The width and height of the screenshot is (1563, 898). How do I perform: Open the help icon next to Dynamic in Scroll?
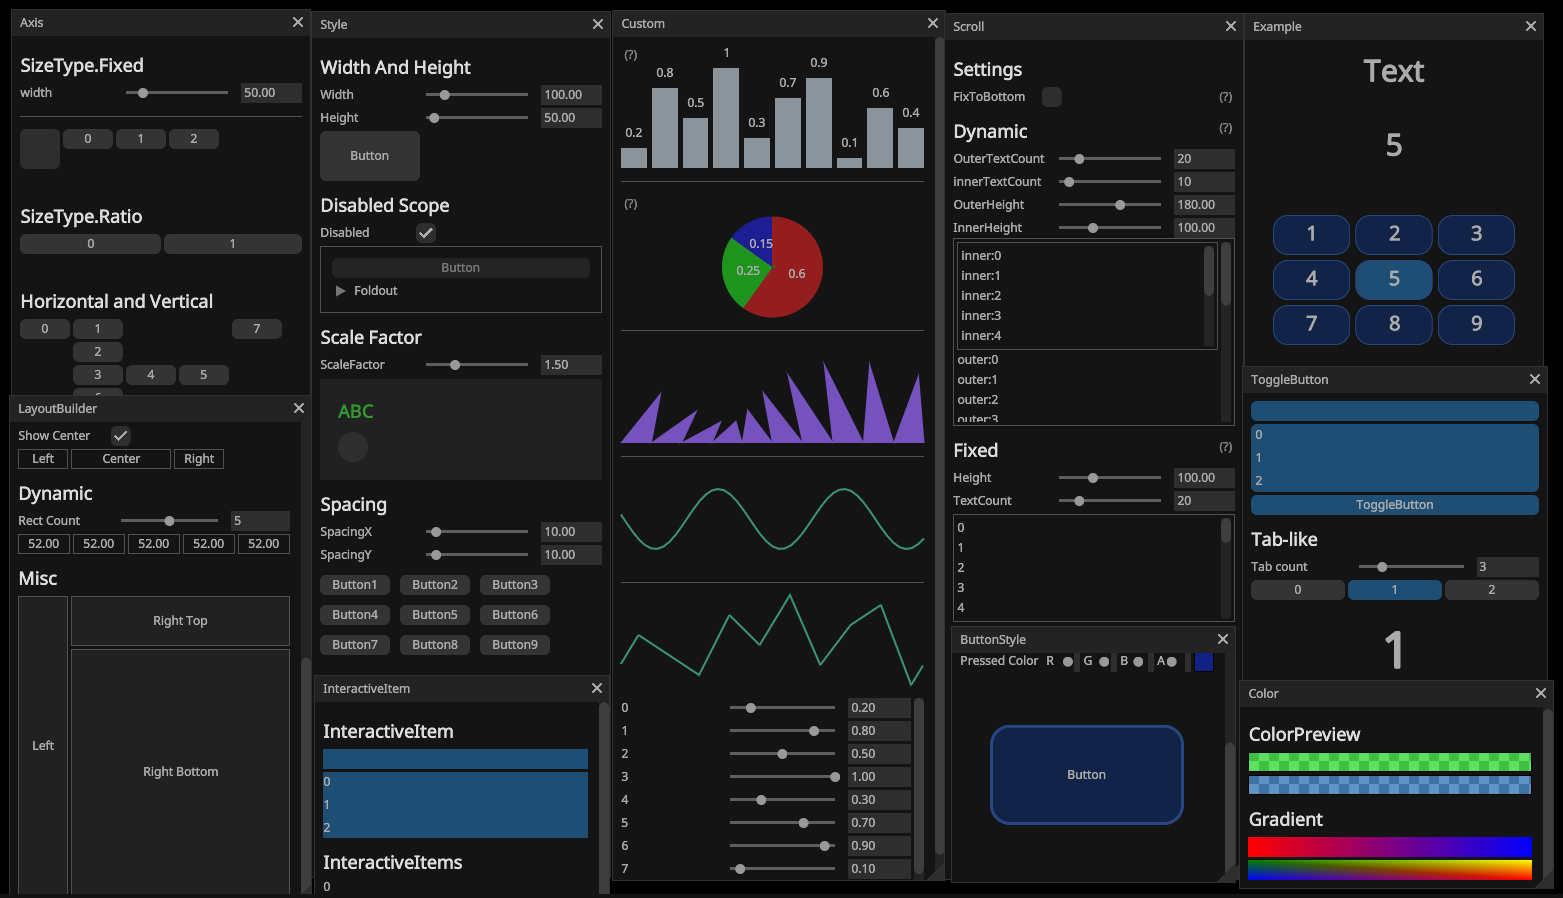tap(1226, 128)
